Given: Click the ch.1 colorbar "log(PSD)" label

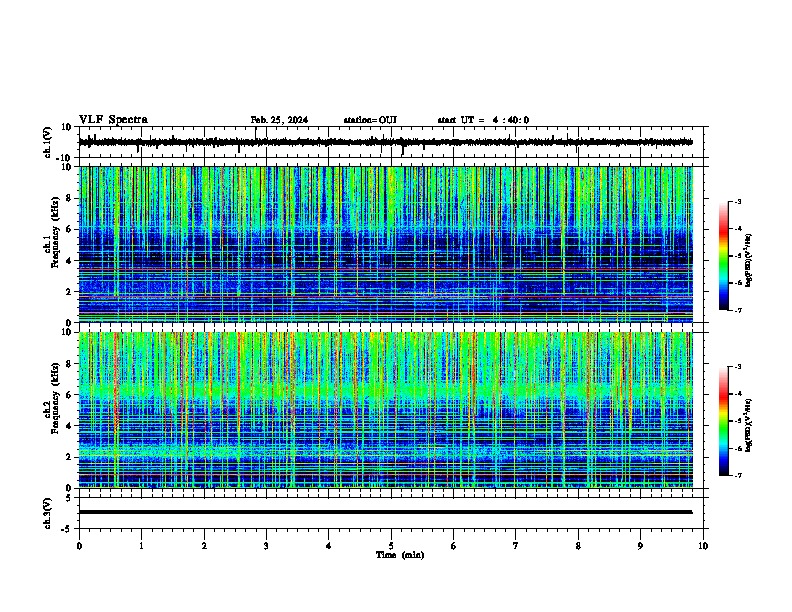Looking at the screenshot, I should click(748, 260).
